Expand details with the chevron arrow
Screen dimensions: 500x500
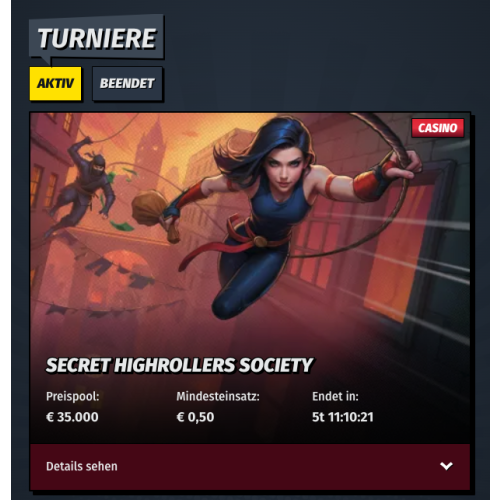(446, 466)
